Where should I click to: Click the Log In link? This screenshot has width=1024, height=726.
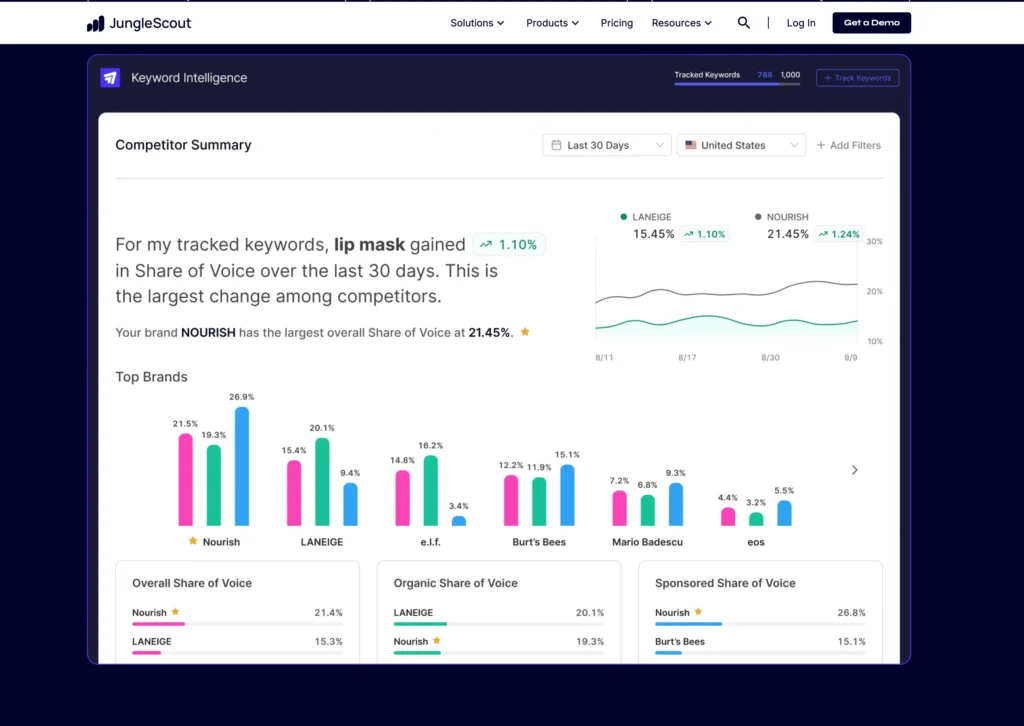(x=800, y=23)
